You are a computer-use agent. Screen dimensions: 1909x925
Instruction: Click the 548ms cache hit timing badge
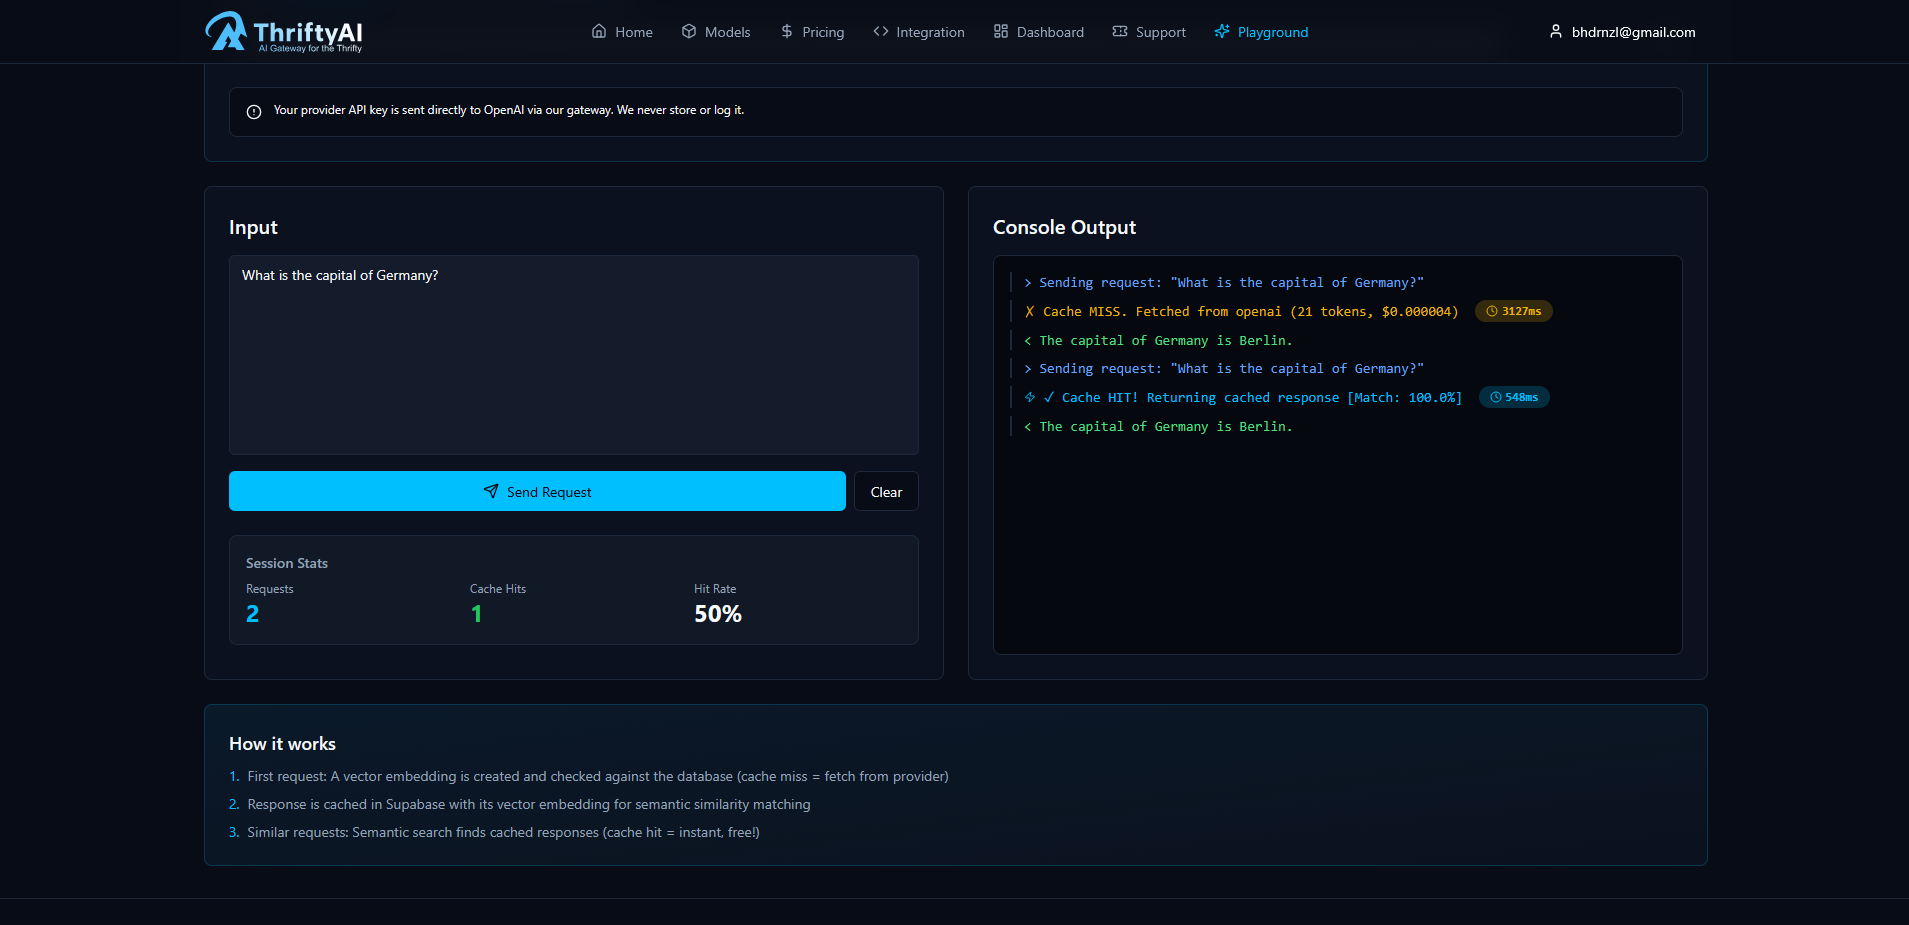[1513, 397]
